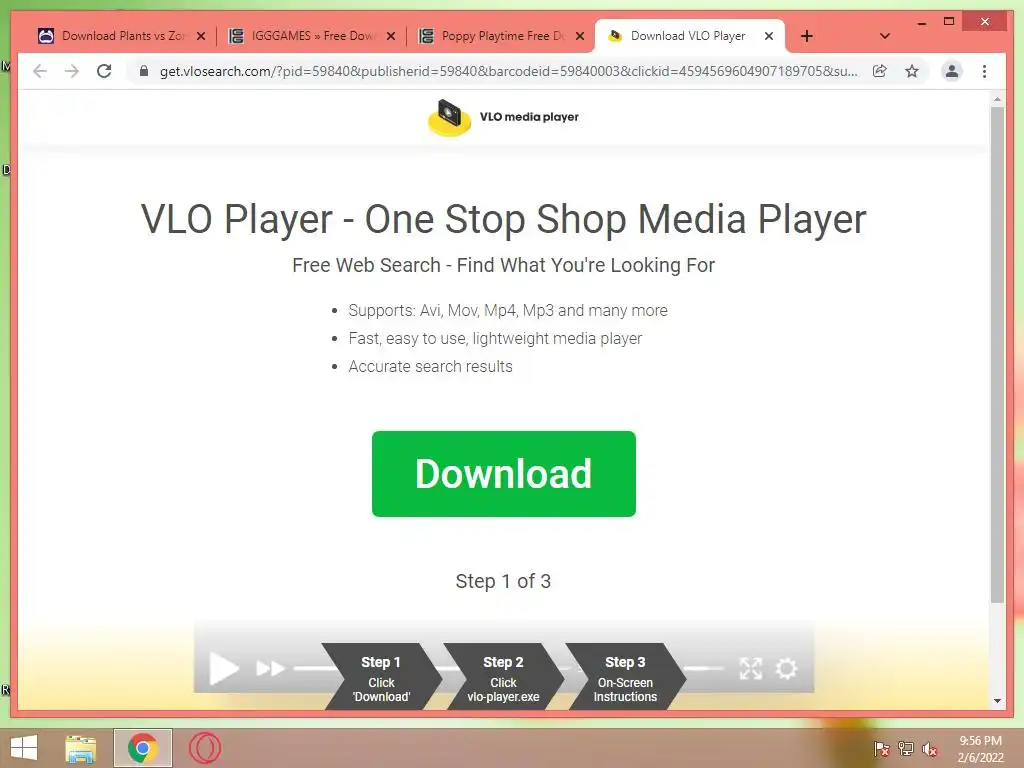The image size is (1024, 768).
Task: Reload the current page
Action: point(104,71)
